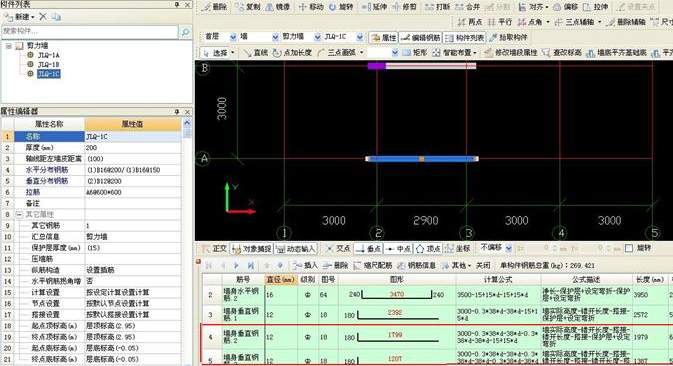Viewport: 673px width, 366px height.
Task: Toggle 垂点 perpendicular snap
Action: tap(368, 248)
